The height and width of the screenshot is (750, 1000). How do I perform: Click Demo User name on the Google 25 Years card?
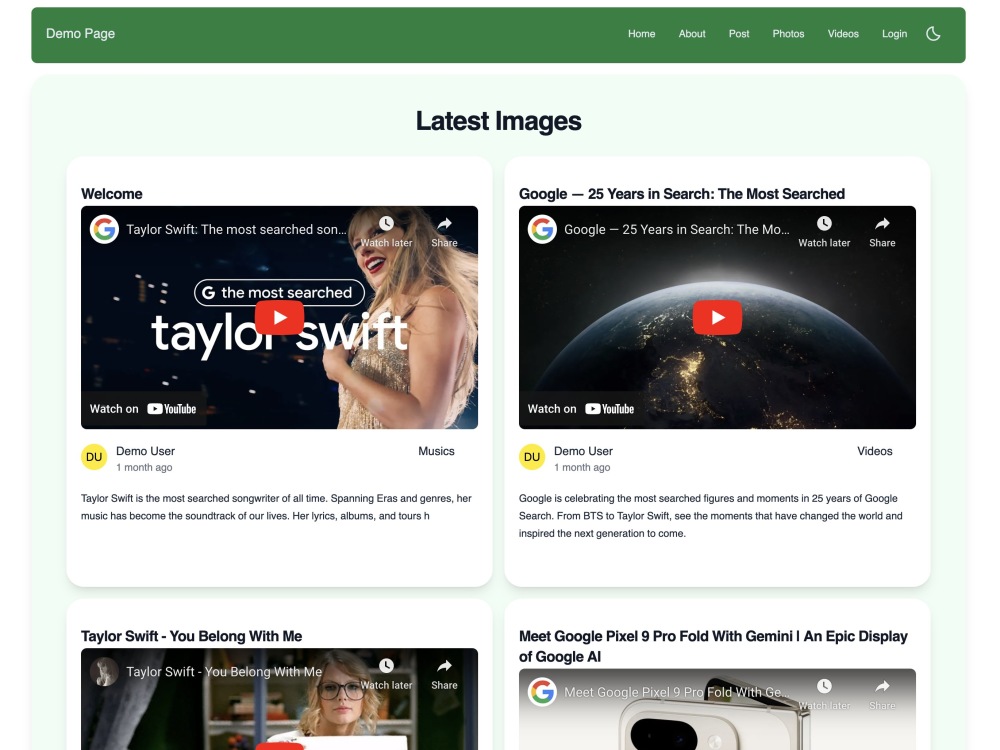pos(583,451)
